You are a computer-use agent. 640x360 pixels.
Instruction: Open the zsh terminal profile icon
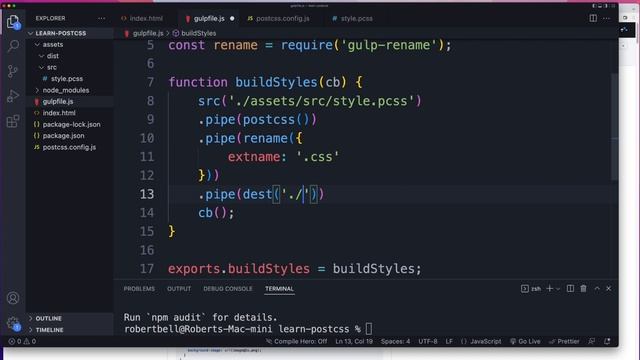click(531, 289)
